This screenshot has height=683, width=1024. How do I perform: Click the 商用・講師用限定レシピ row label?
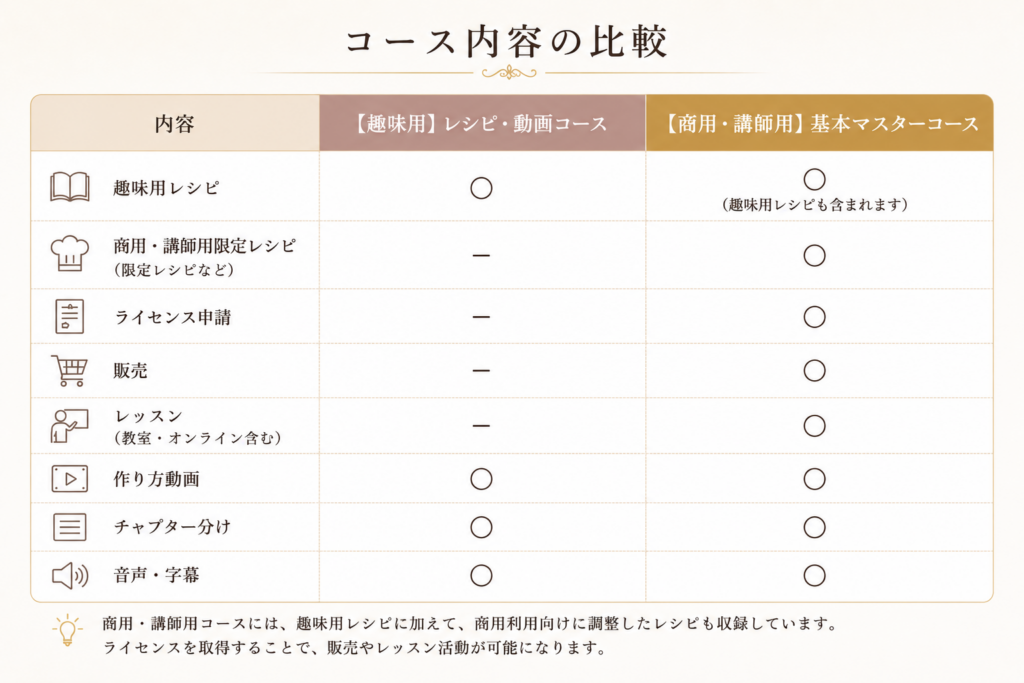[x=204, y=246]
